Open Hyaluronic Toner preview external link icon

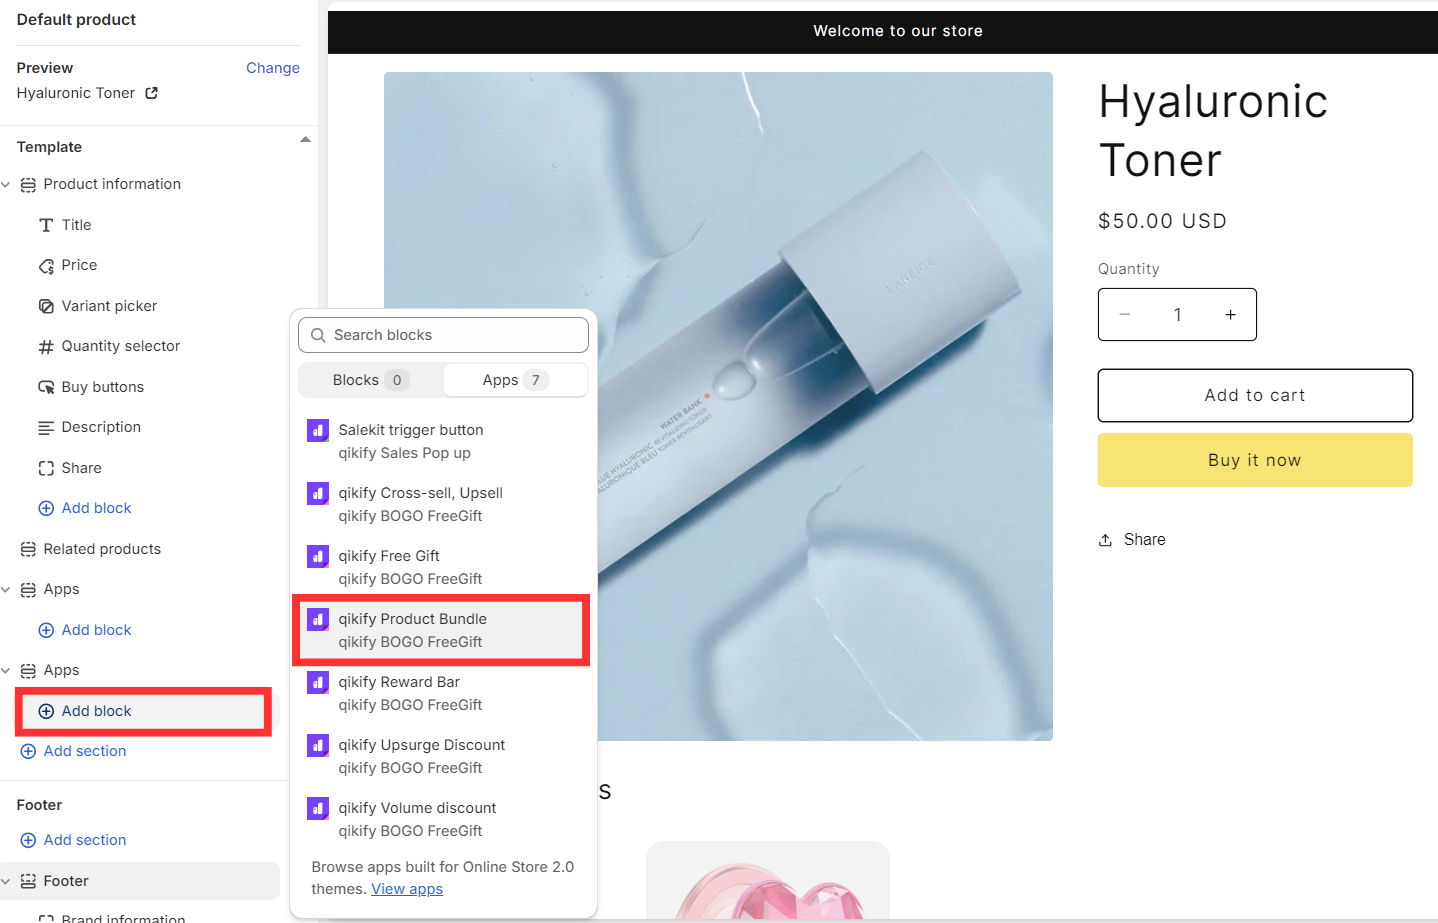(152, 93)
